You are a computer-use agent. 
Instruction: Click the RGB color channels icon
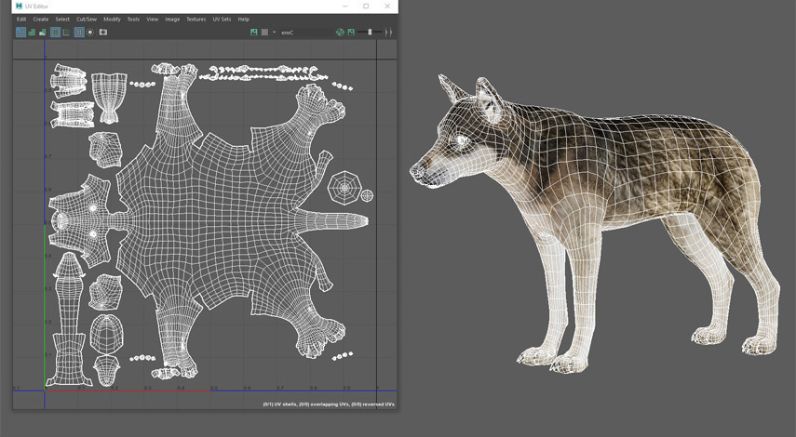tap(340, 32)
